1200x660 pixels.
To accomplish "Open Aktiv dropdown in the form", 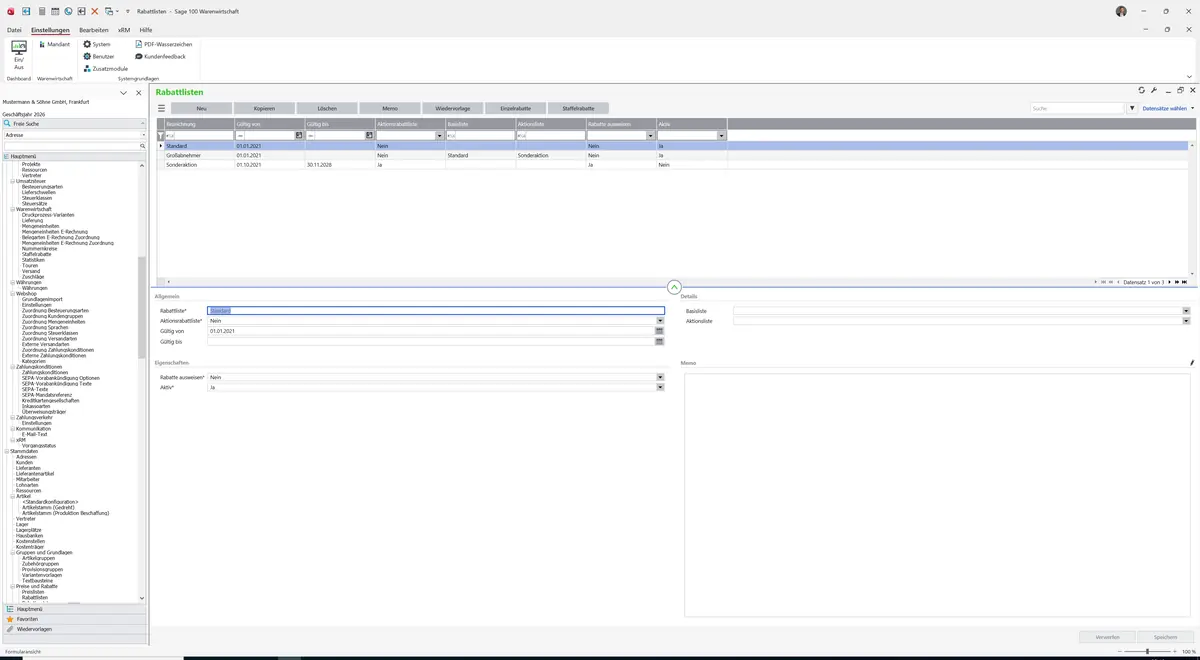I will pos(660,387).
